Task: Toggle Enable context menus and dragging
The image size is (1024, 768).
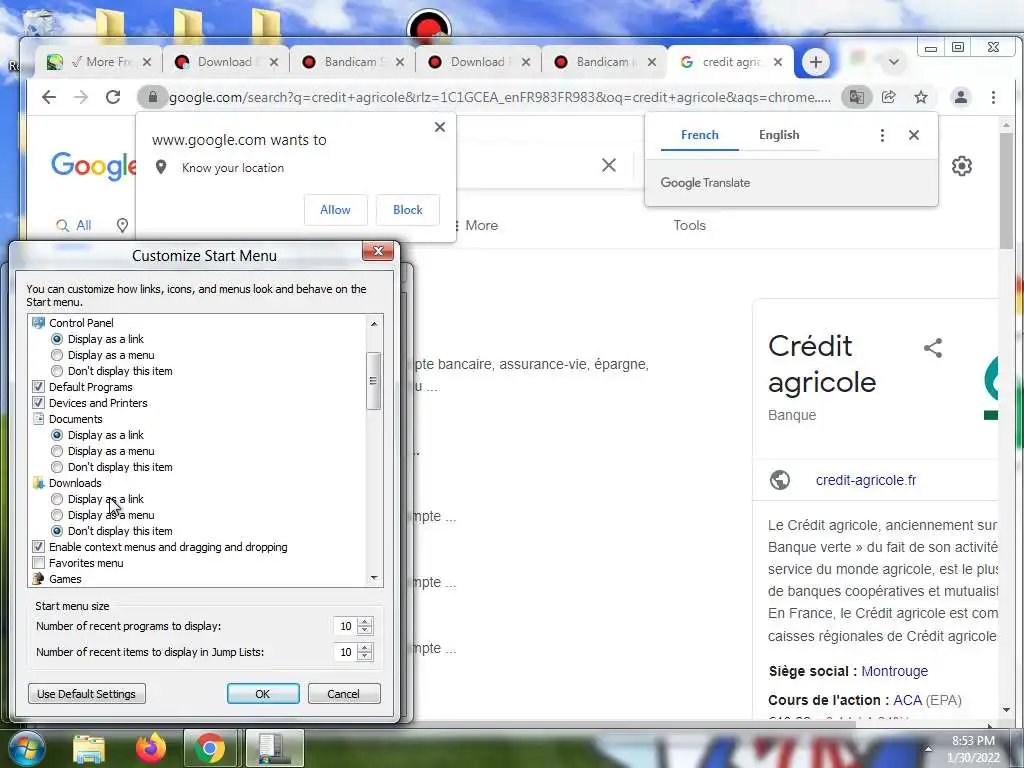Action: pos(39,547)
